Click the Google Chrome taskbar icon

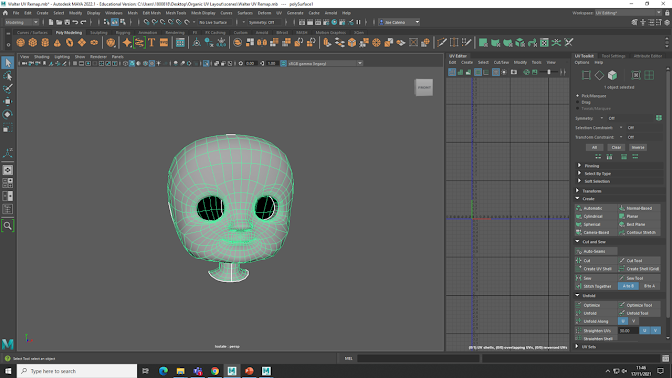point(215,371)
